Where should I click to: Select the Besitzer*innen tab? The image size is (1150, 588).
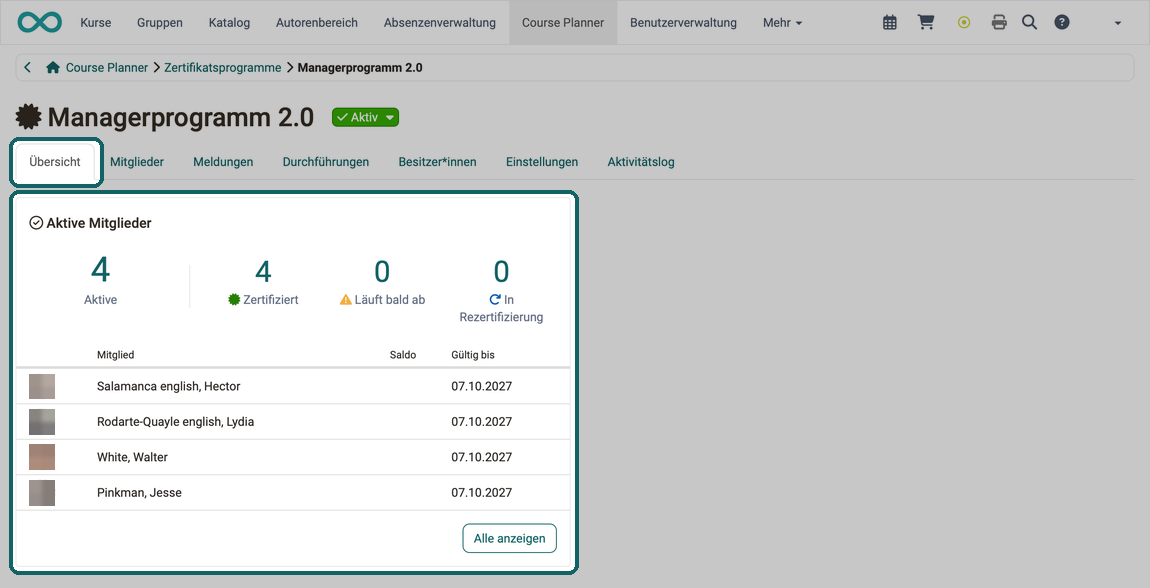438,162
